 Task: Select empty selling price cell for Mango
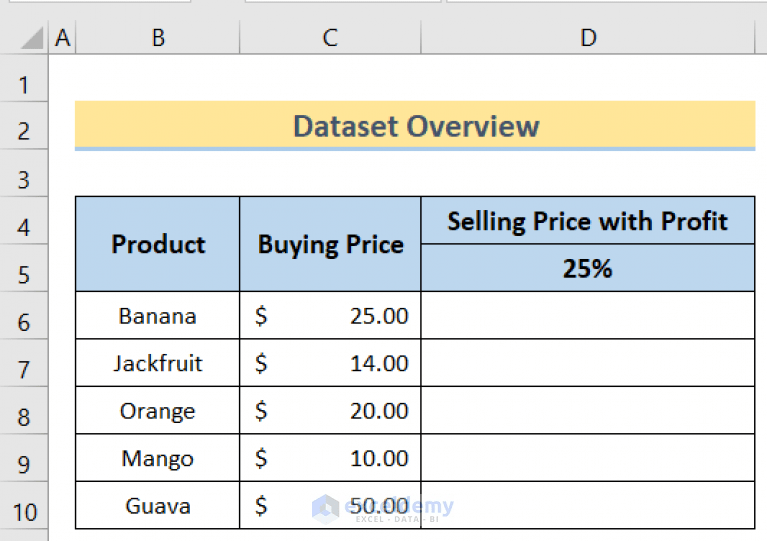(588, 458)
